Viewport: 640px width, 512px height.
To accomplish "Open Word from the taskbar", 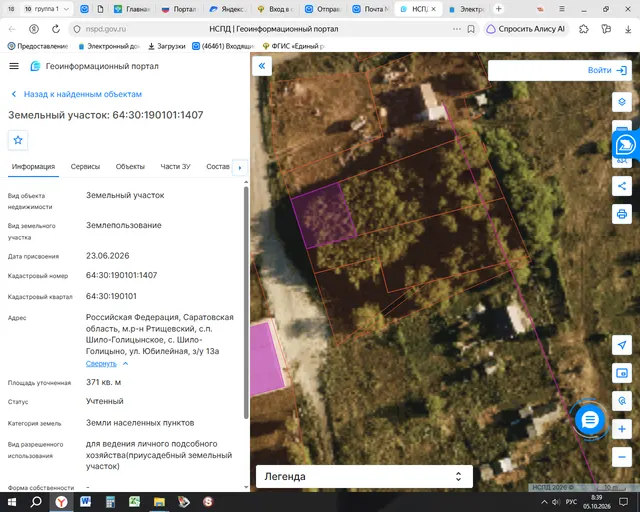I will point(86,502).
